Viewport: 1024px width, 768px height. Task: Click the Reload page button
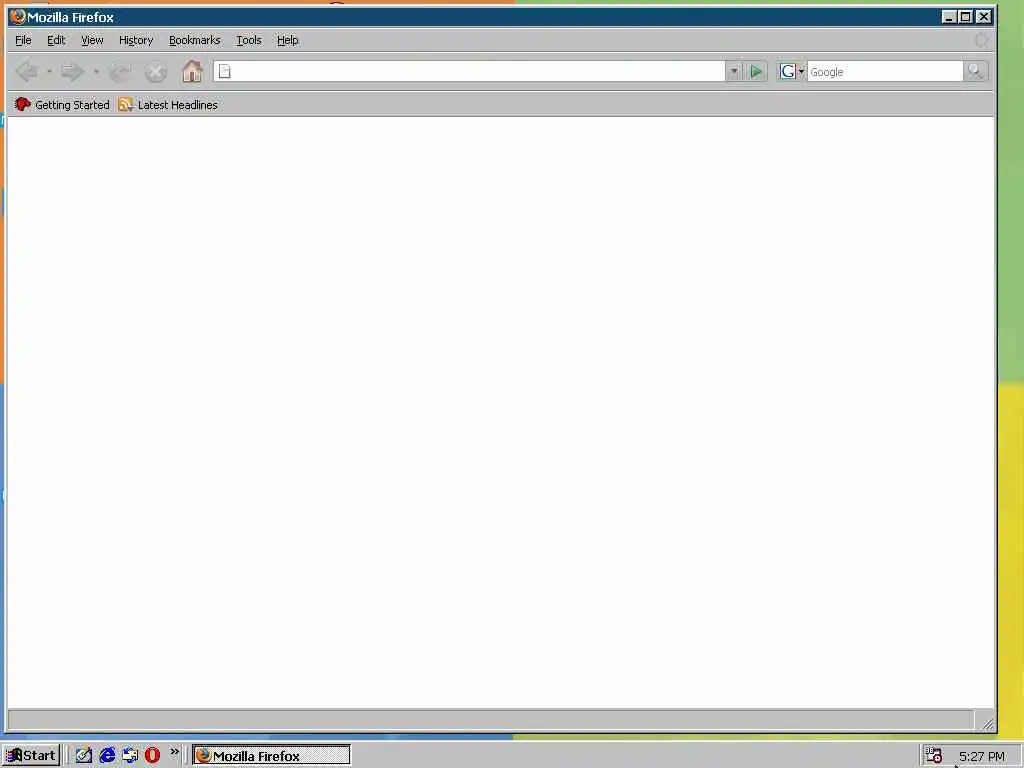click(120, 71)
